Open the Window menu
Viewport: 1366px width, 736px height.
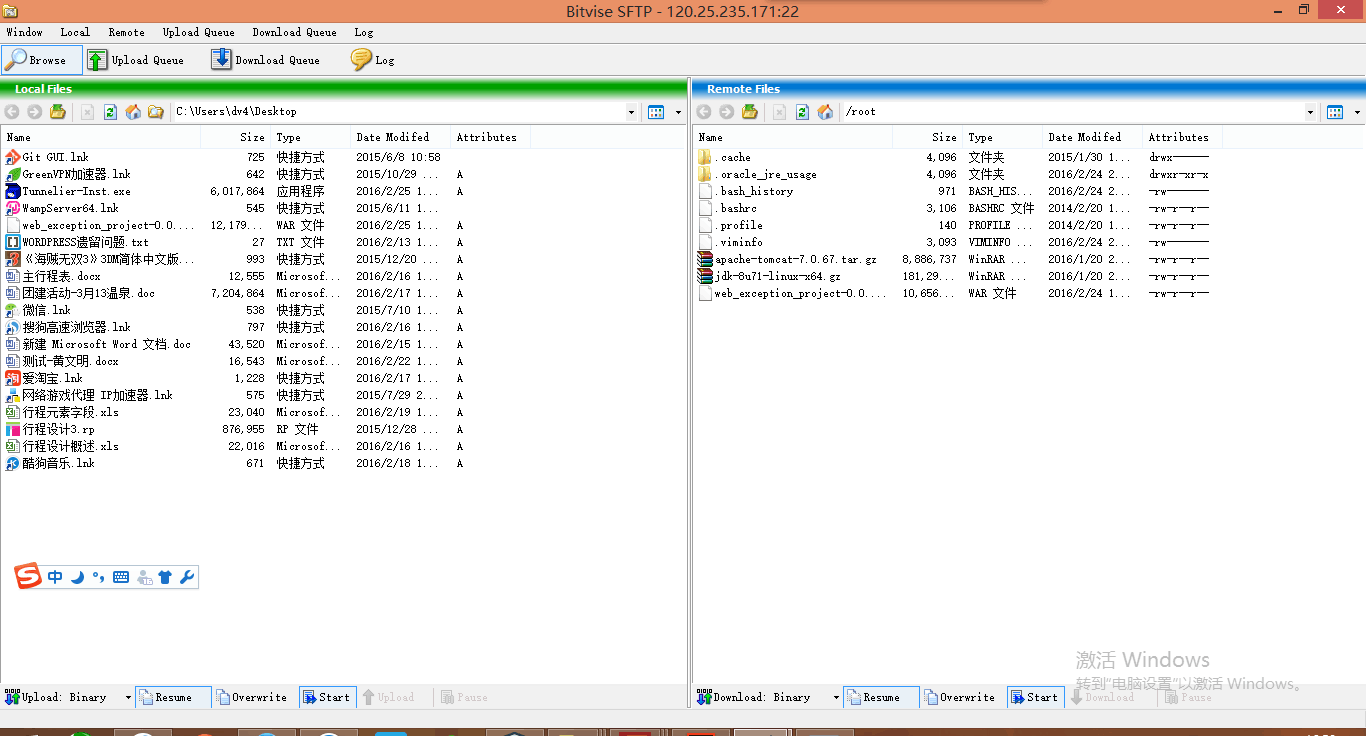(x=24, y=32)
